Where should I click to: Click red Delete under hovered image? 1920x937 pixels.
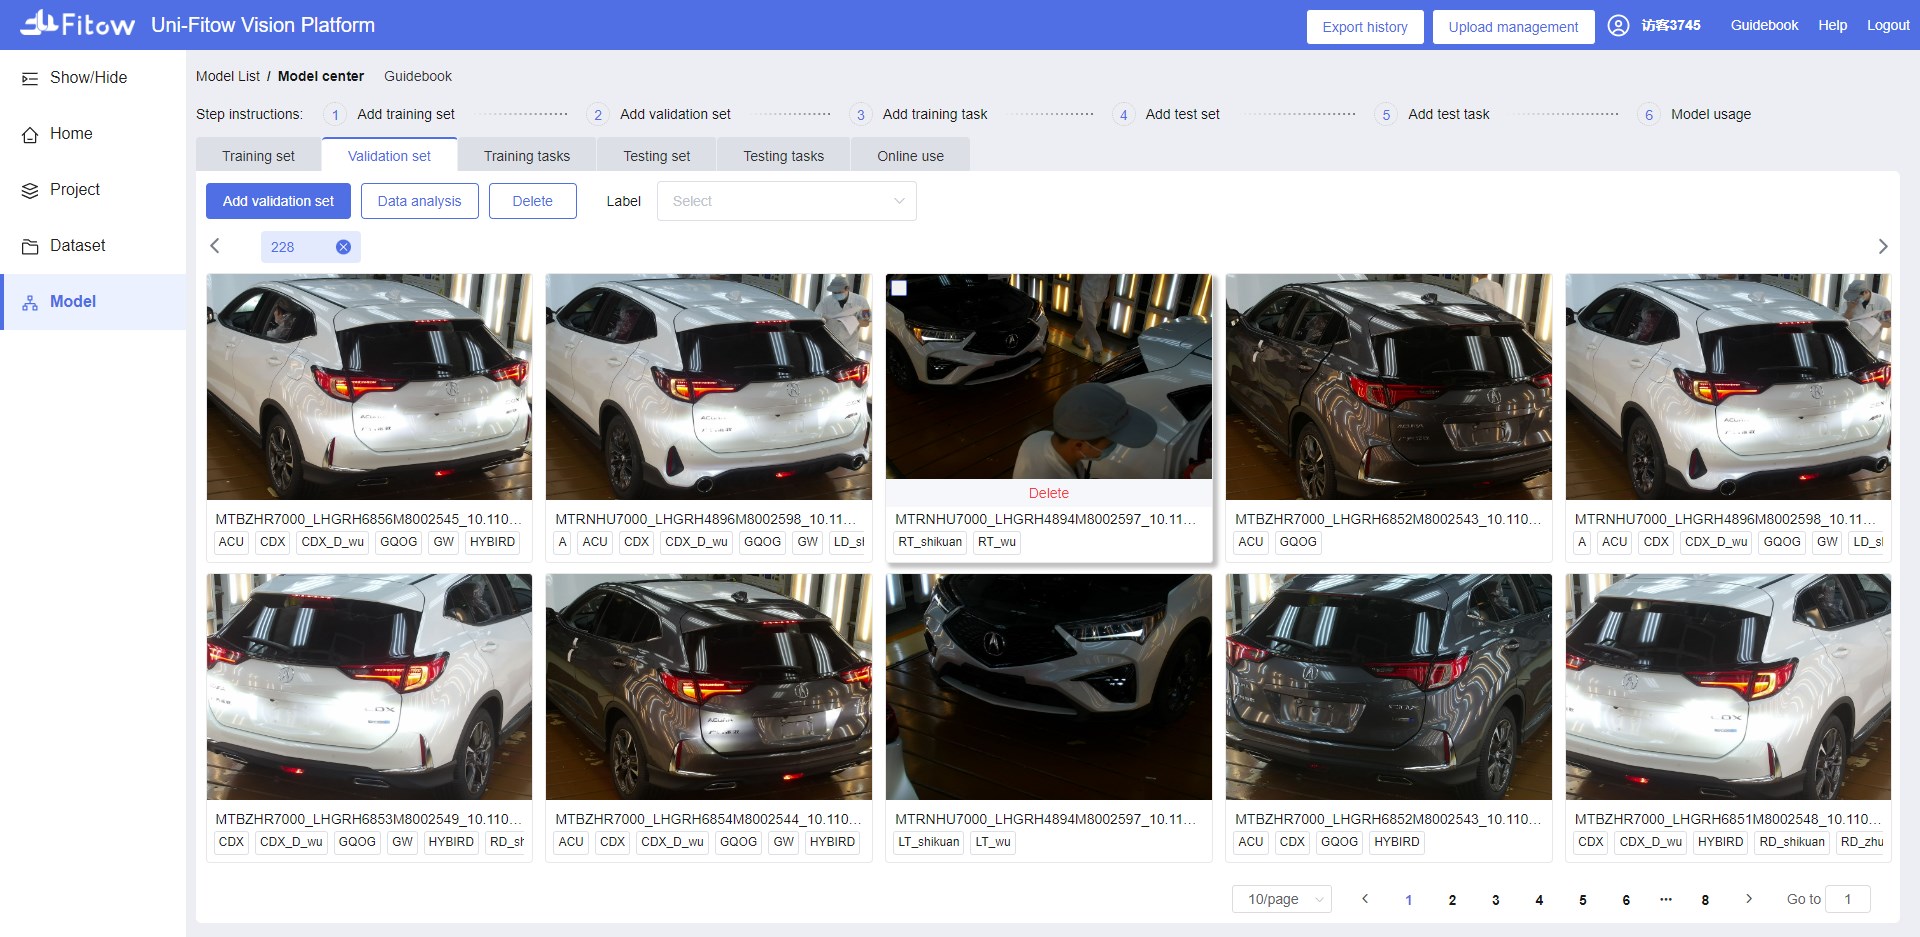[1048, 493]
